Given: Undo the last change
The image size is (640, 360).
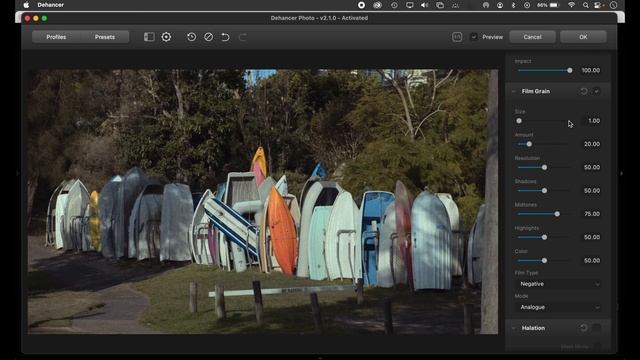Looking at the screenshot, I should point(225,37).
